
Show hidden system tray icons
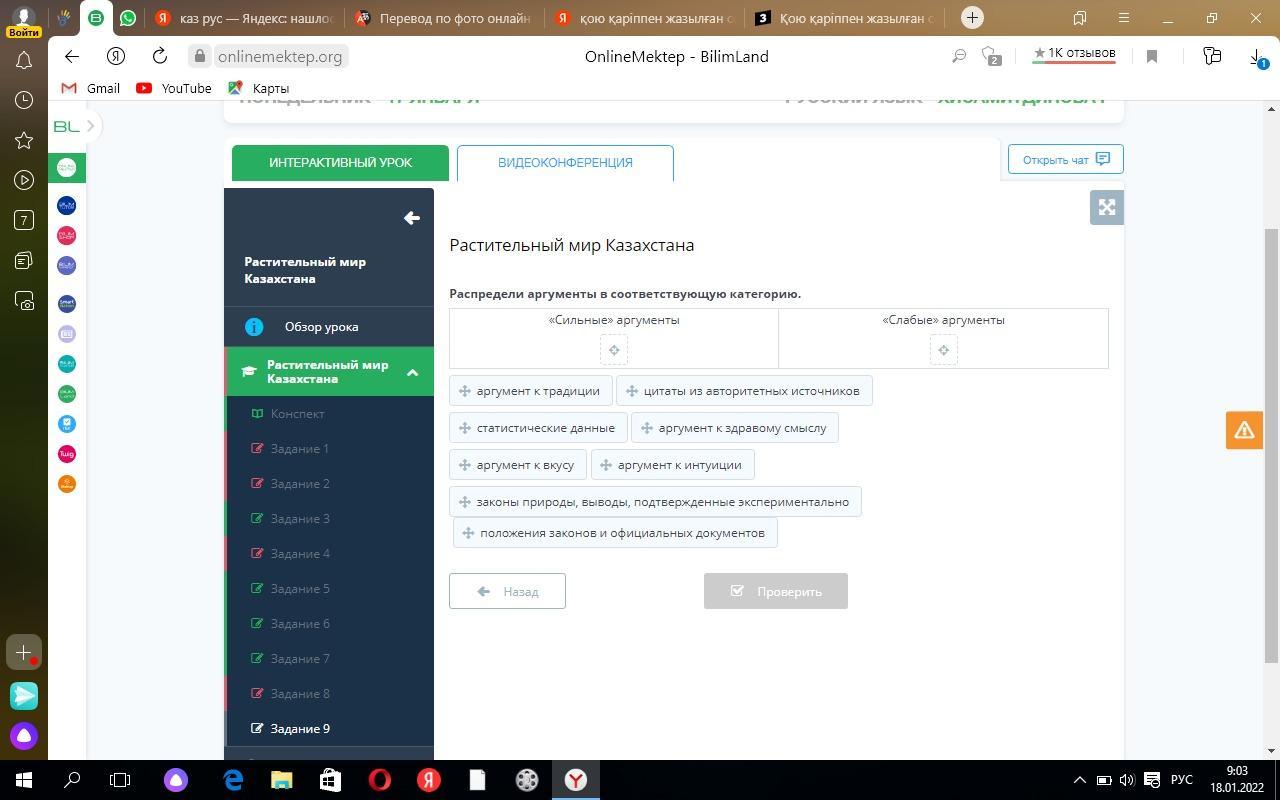tap(1079, 780)
